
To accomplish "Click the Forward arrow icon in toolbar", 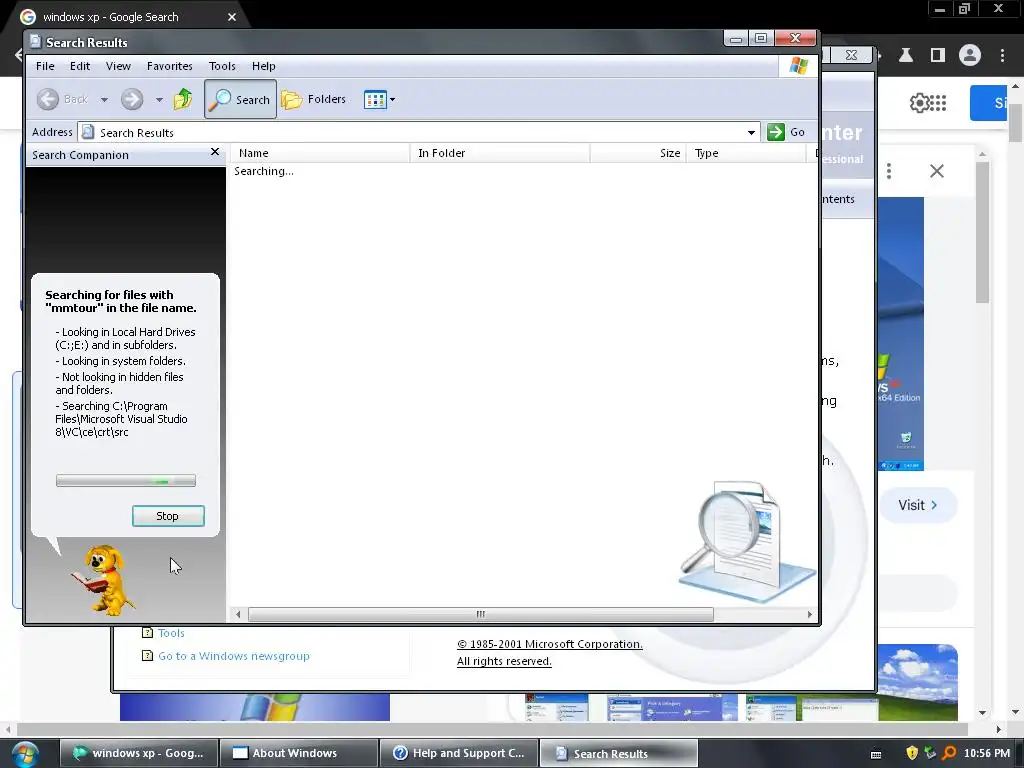I will (132, 99).
